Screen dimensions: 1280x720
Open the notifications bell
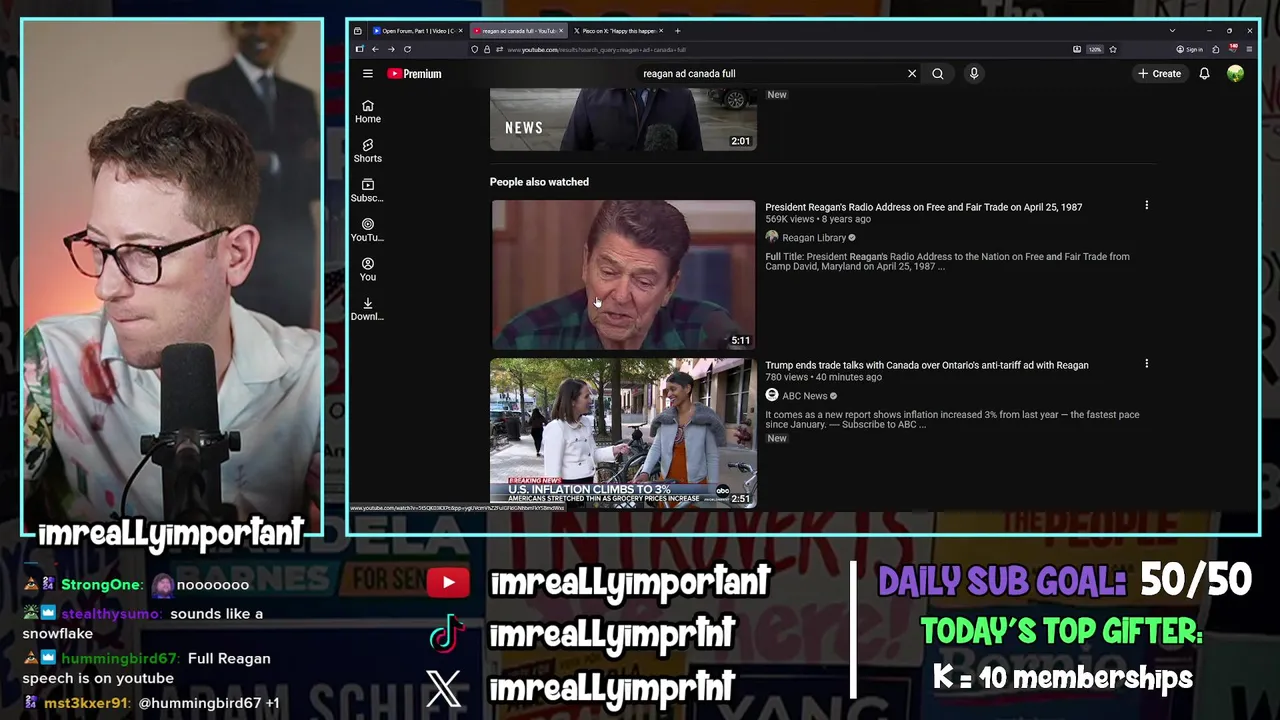coord(1205,74)
